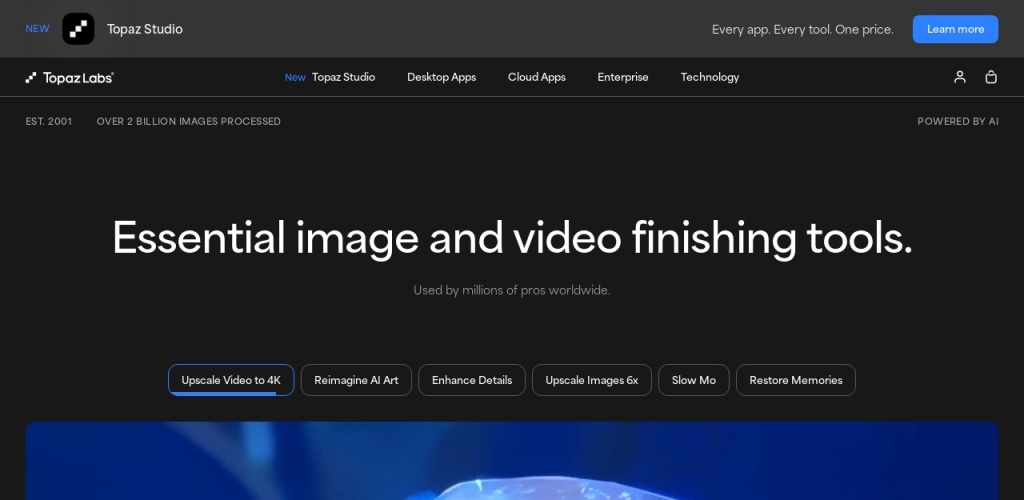Open the Topaz Studio nav menu item

(342, 77)
